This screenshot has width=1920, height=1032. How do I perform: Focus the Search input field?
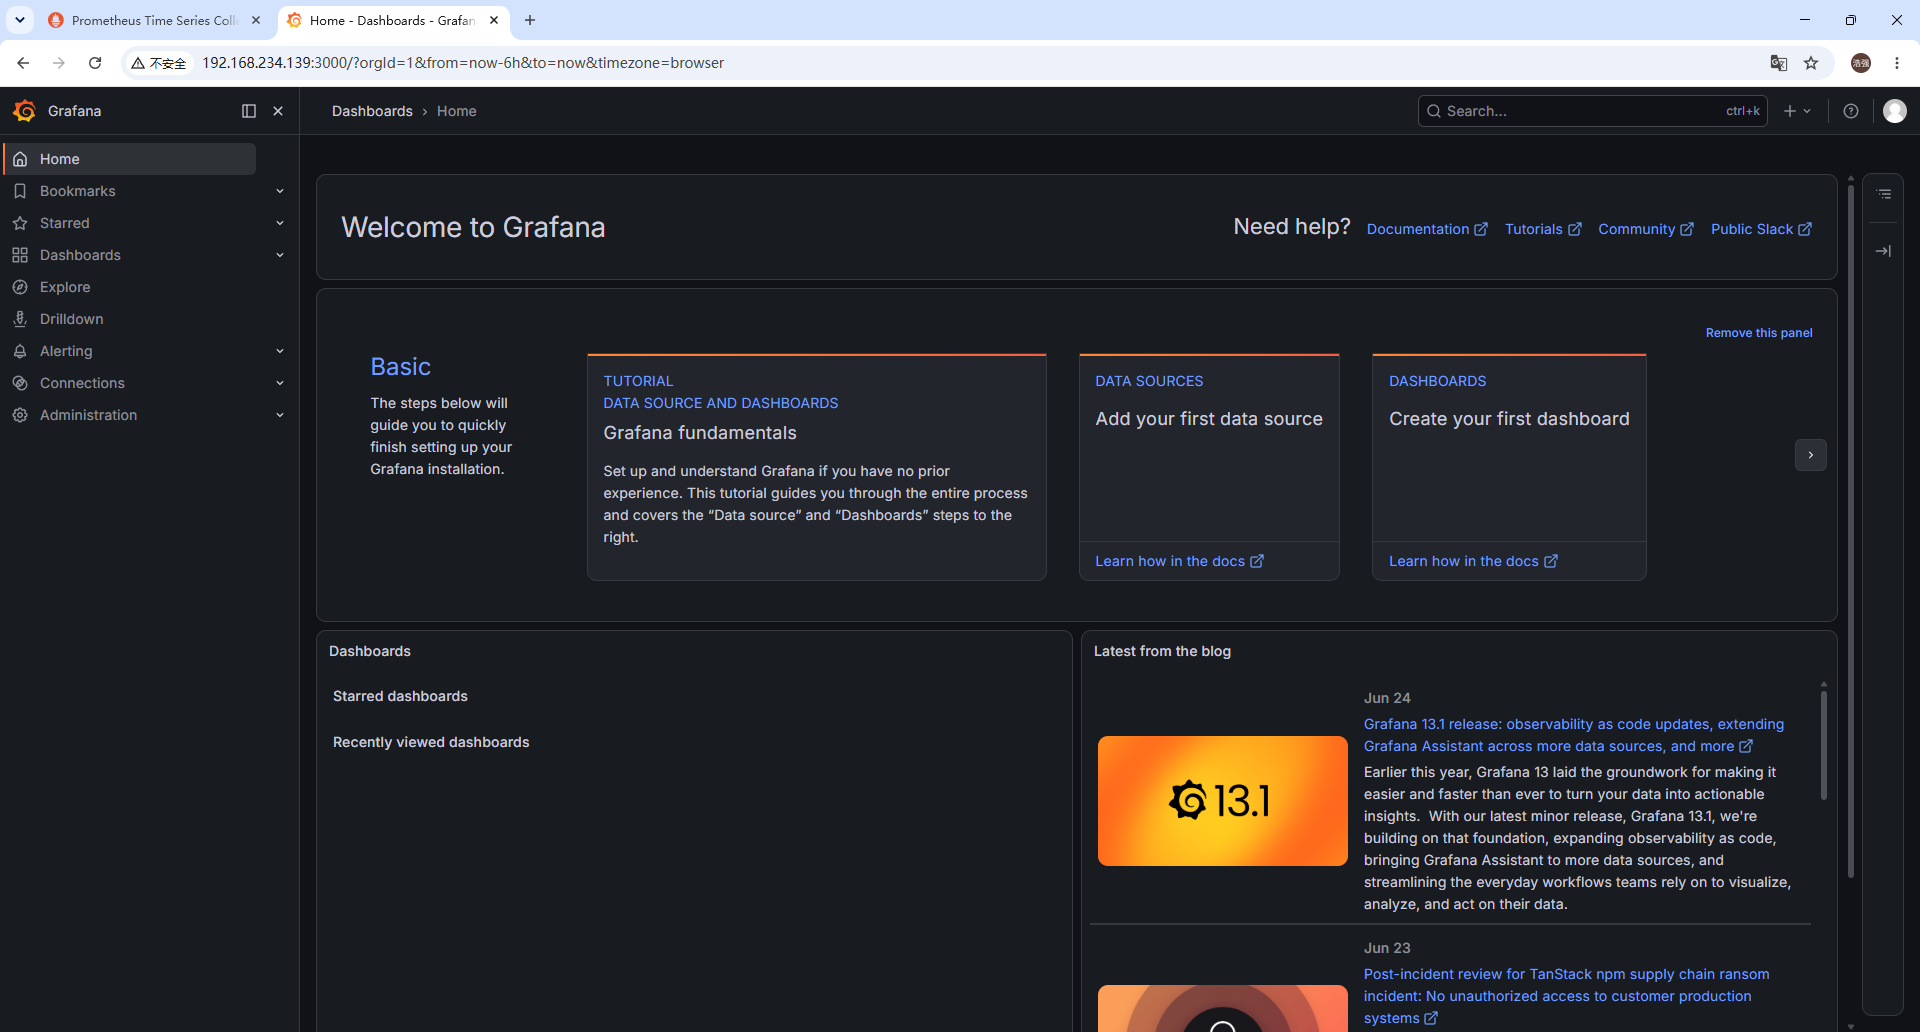pos(1592,111)
